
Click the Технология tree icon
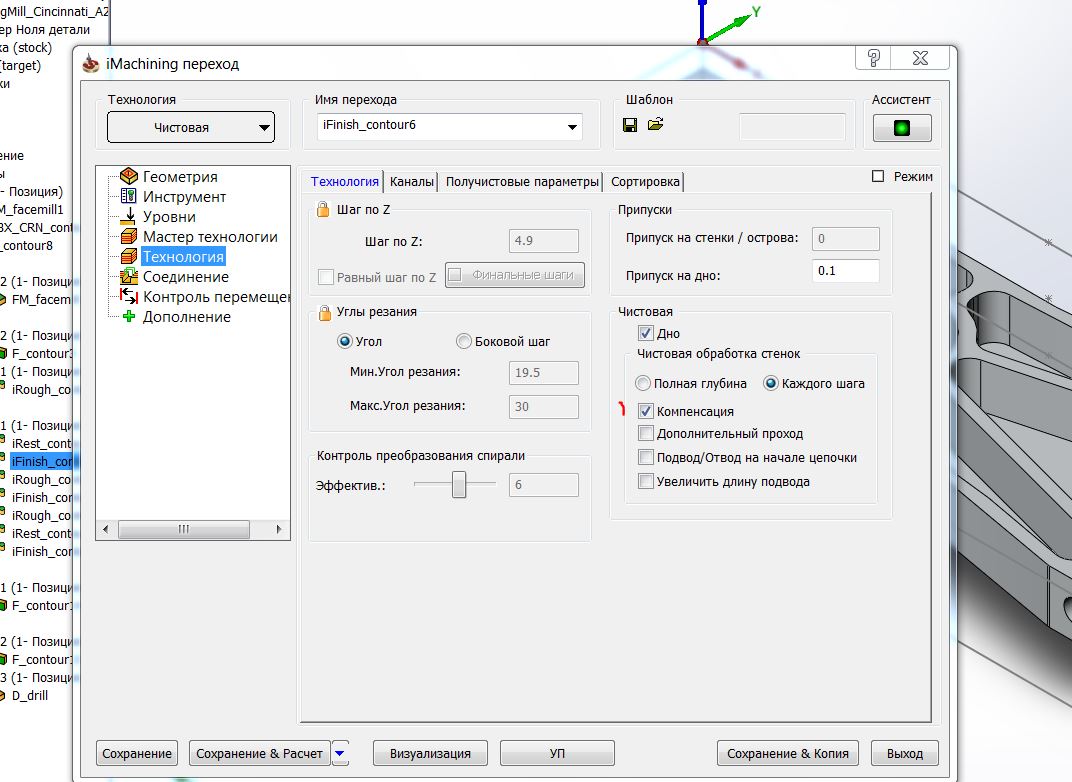(129, 256)
